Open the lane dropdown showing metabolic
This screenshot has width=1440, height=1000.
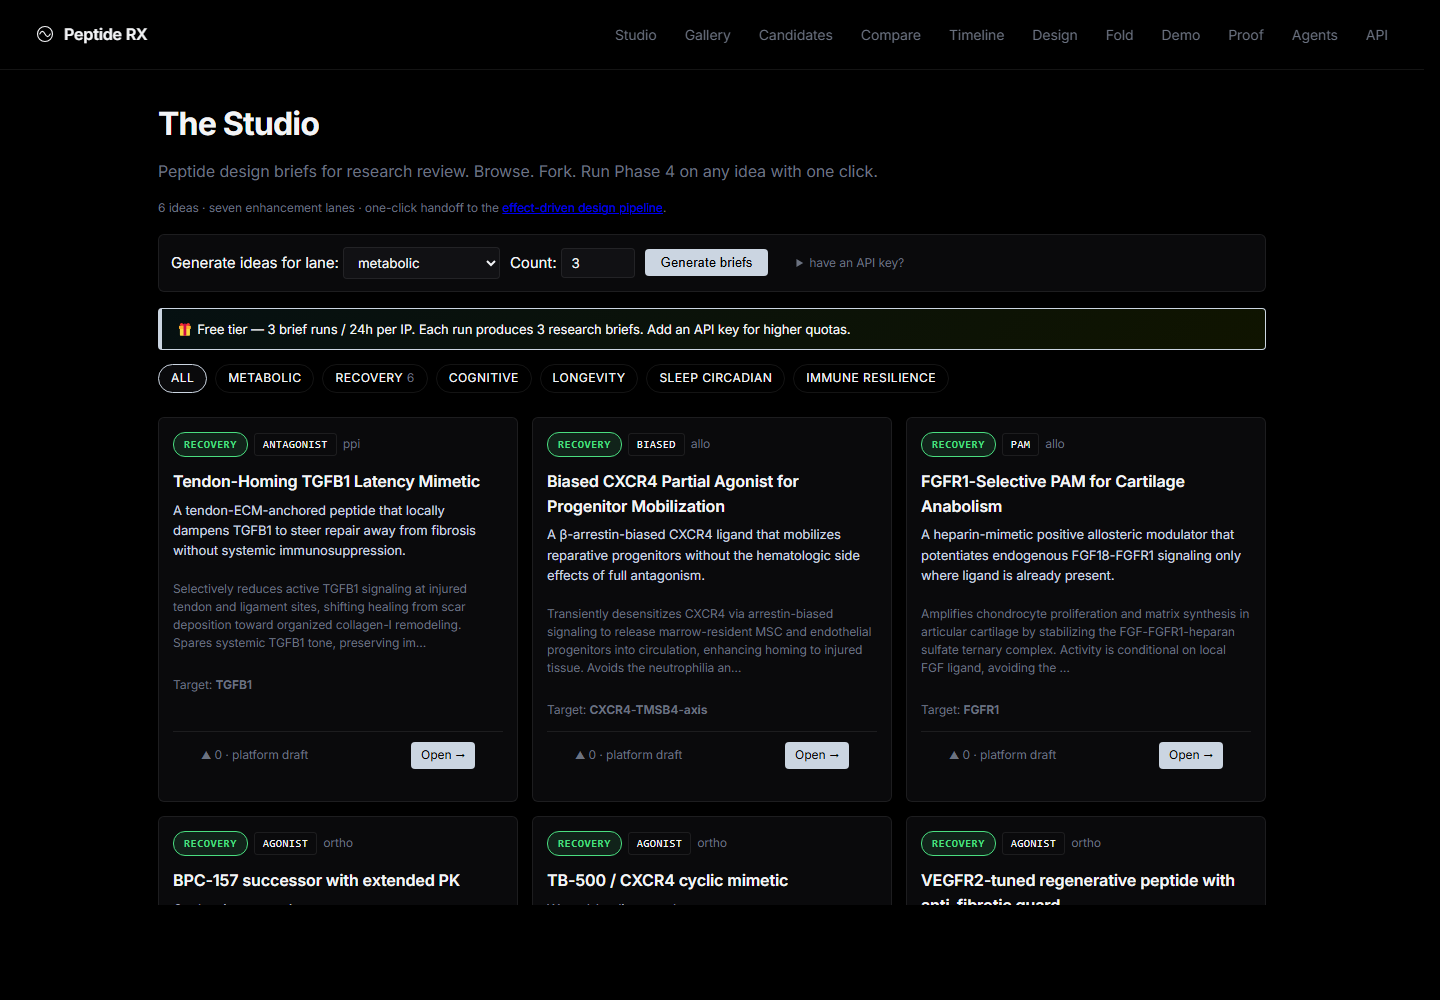pyautogui.click(x=421, y=263)
